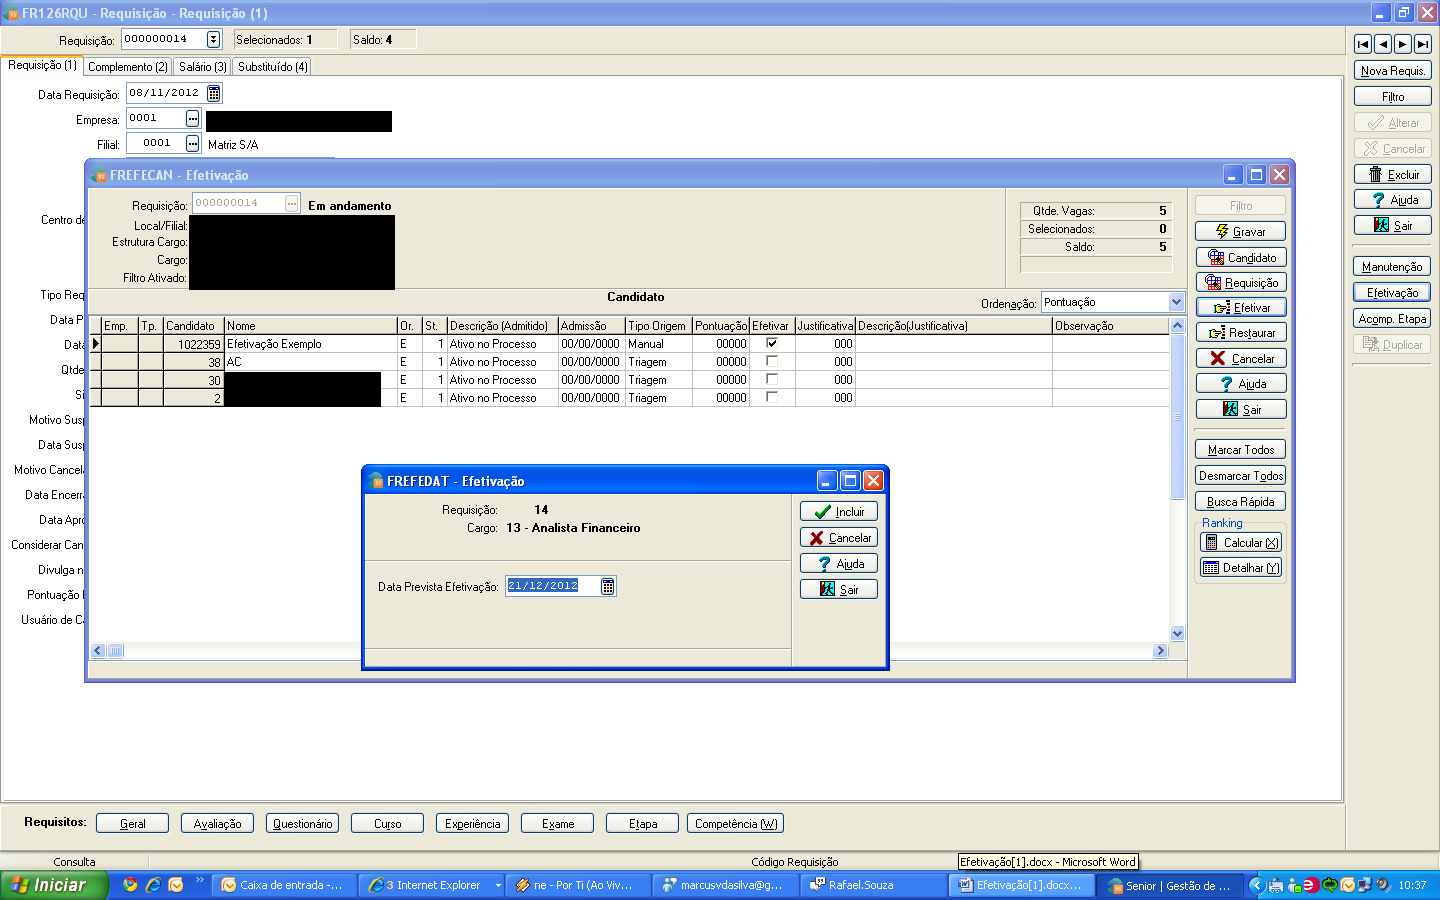Image resolution: width=1440 pixels, height=900 pixels.
Task: Open calendar picker for Data Requisição
Action: coord(213,93)
